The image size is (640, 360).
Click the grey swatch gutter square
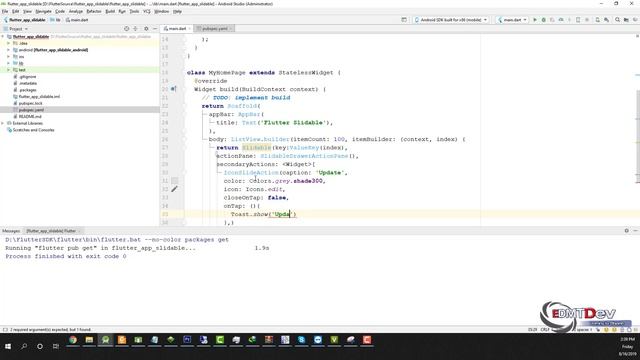(x=175, y=180)
